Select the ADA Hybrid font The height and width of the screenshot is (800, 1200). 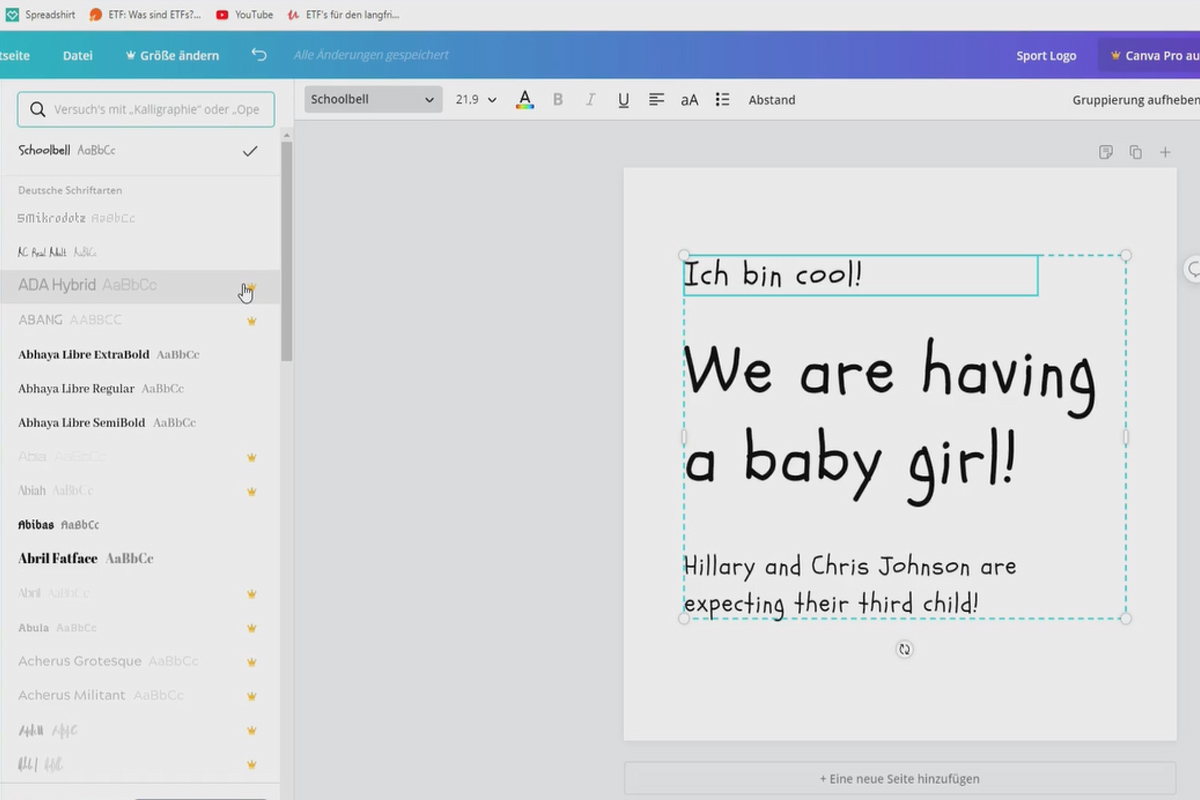(x=140, y=285)
